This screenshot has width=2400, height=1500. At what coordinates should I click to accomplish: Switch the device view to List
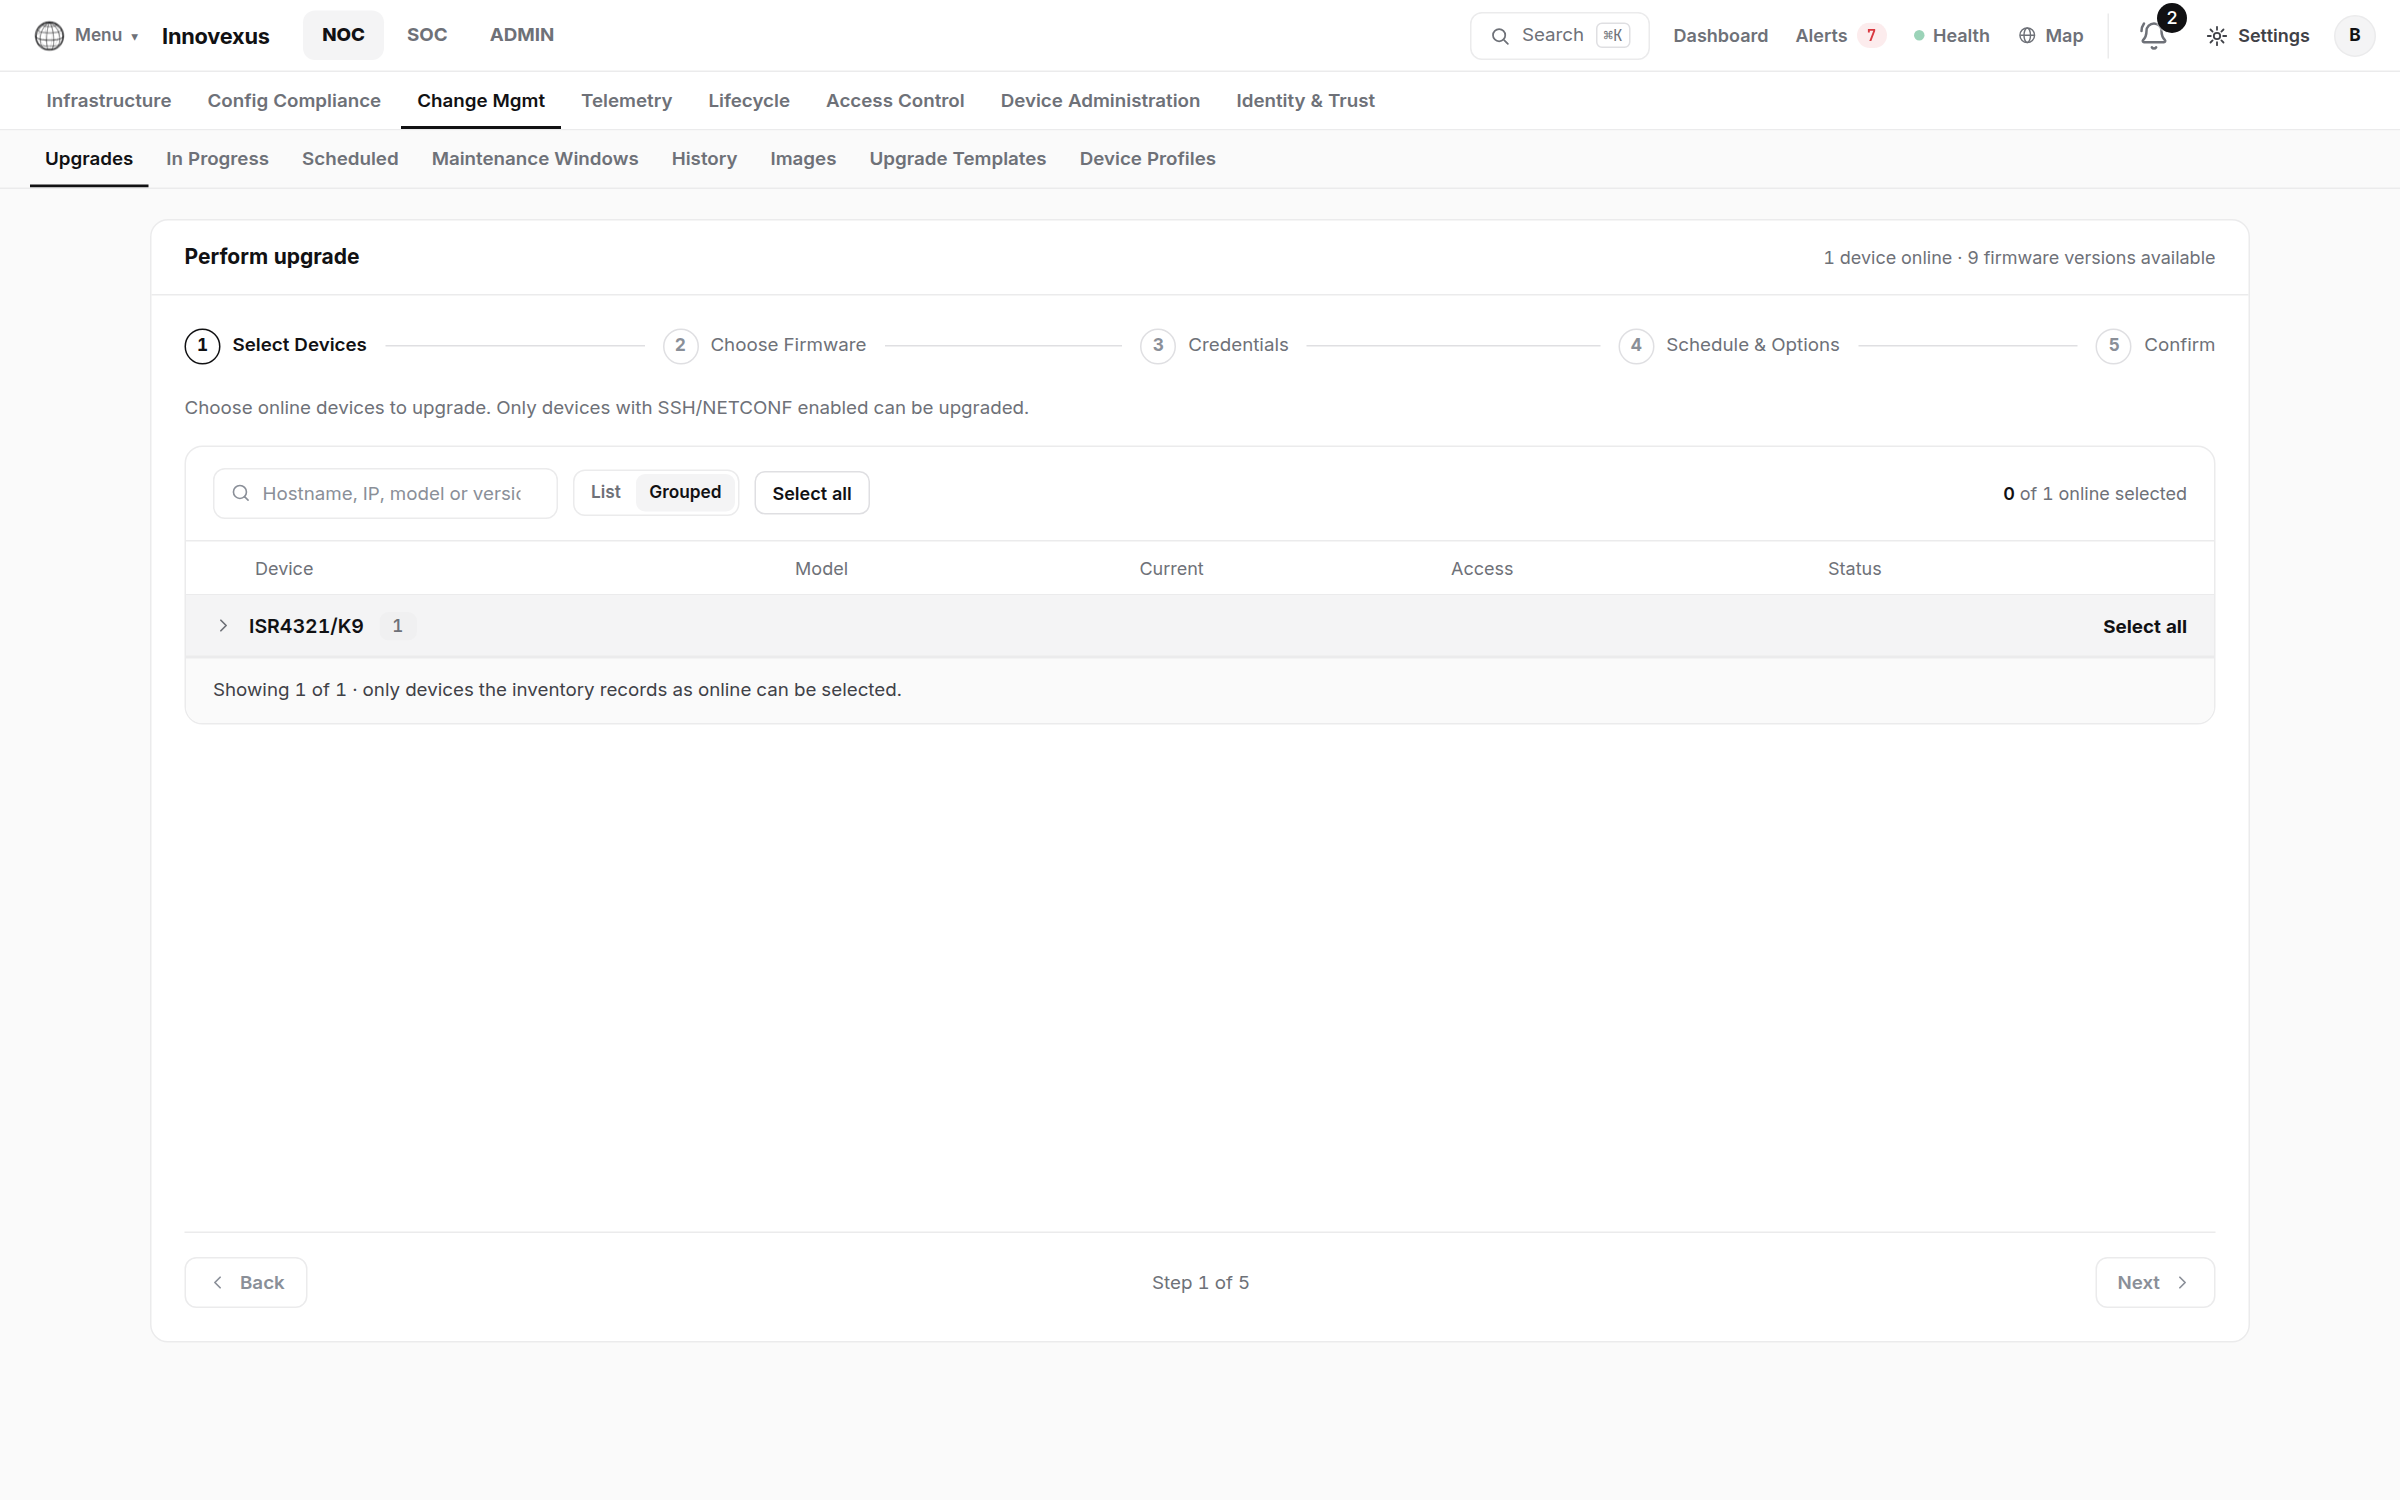(x=606, y=493)
